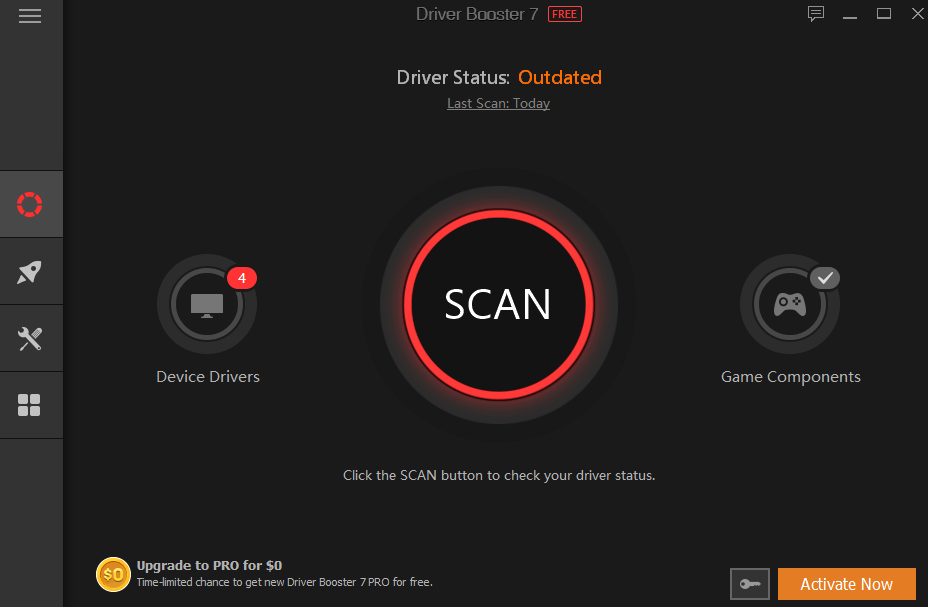Click the Upgrade to PRO for $0 text
Screen dimensions: 928x607
(209, 565)
